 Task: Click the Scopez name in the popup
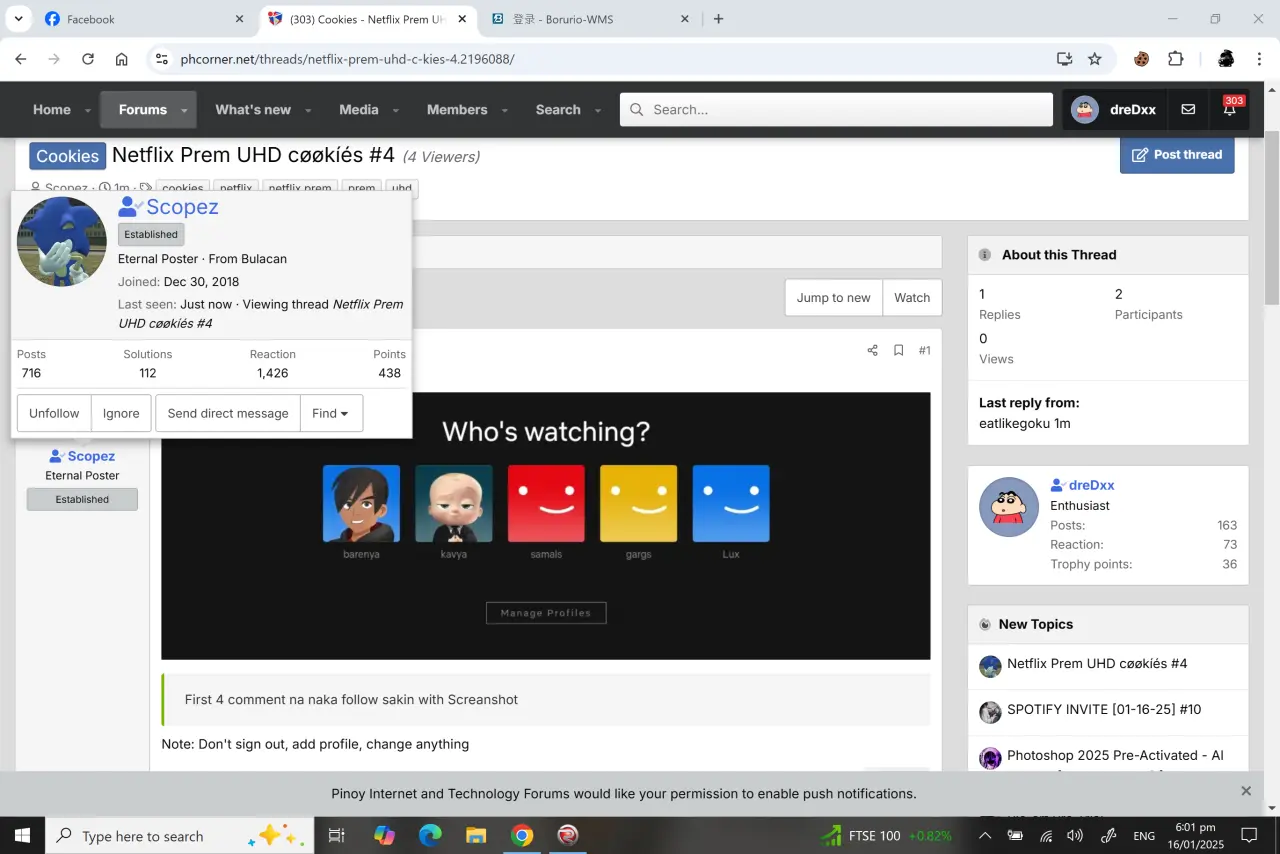(x=182, y=207)
